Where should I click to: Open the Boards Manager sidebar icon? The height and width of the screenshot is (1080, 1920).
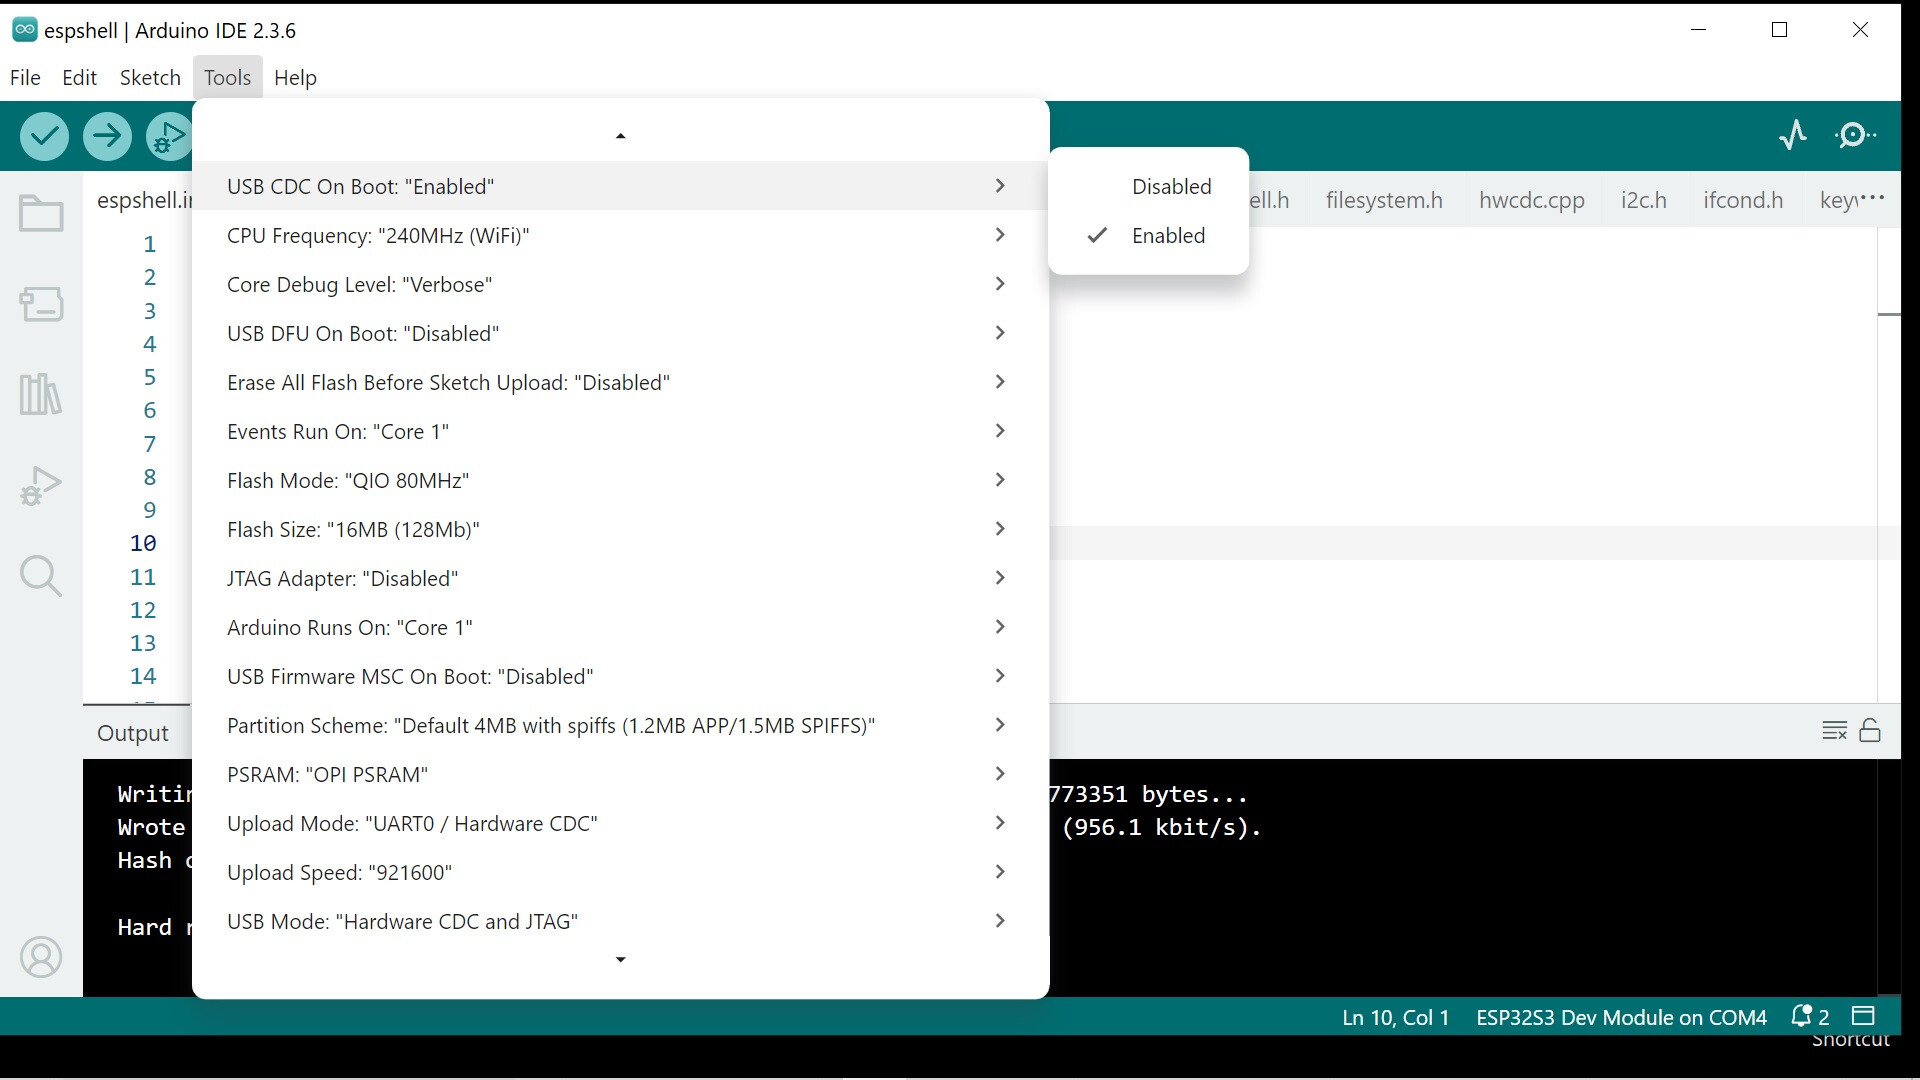click(41, 304)
